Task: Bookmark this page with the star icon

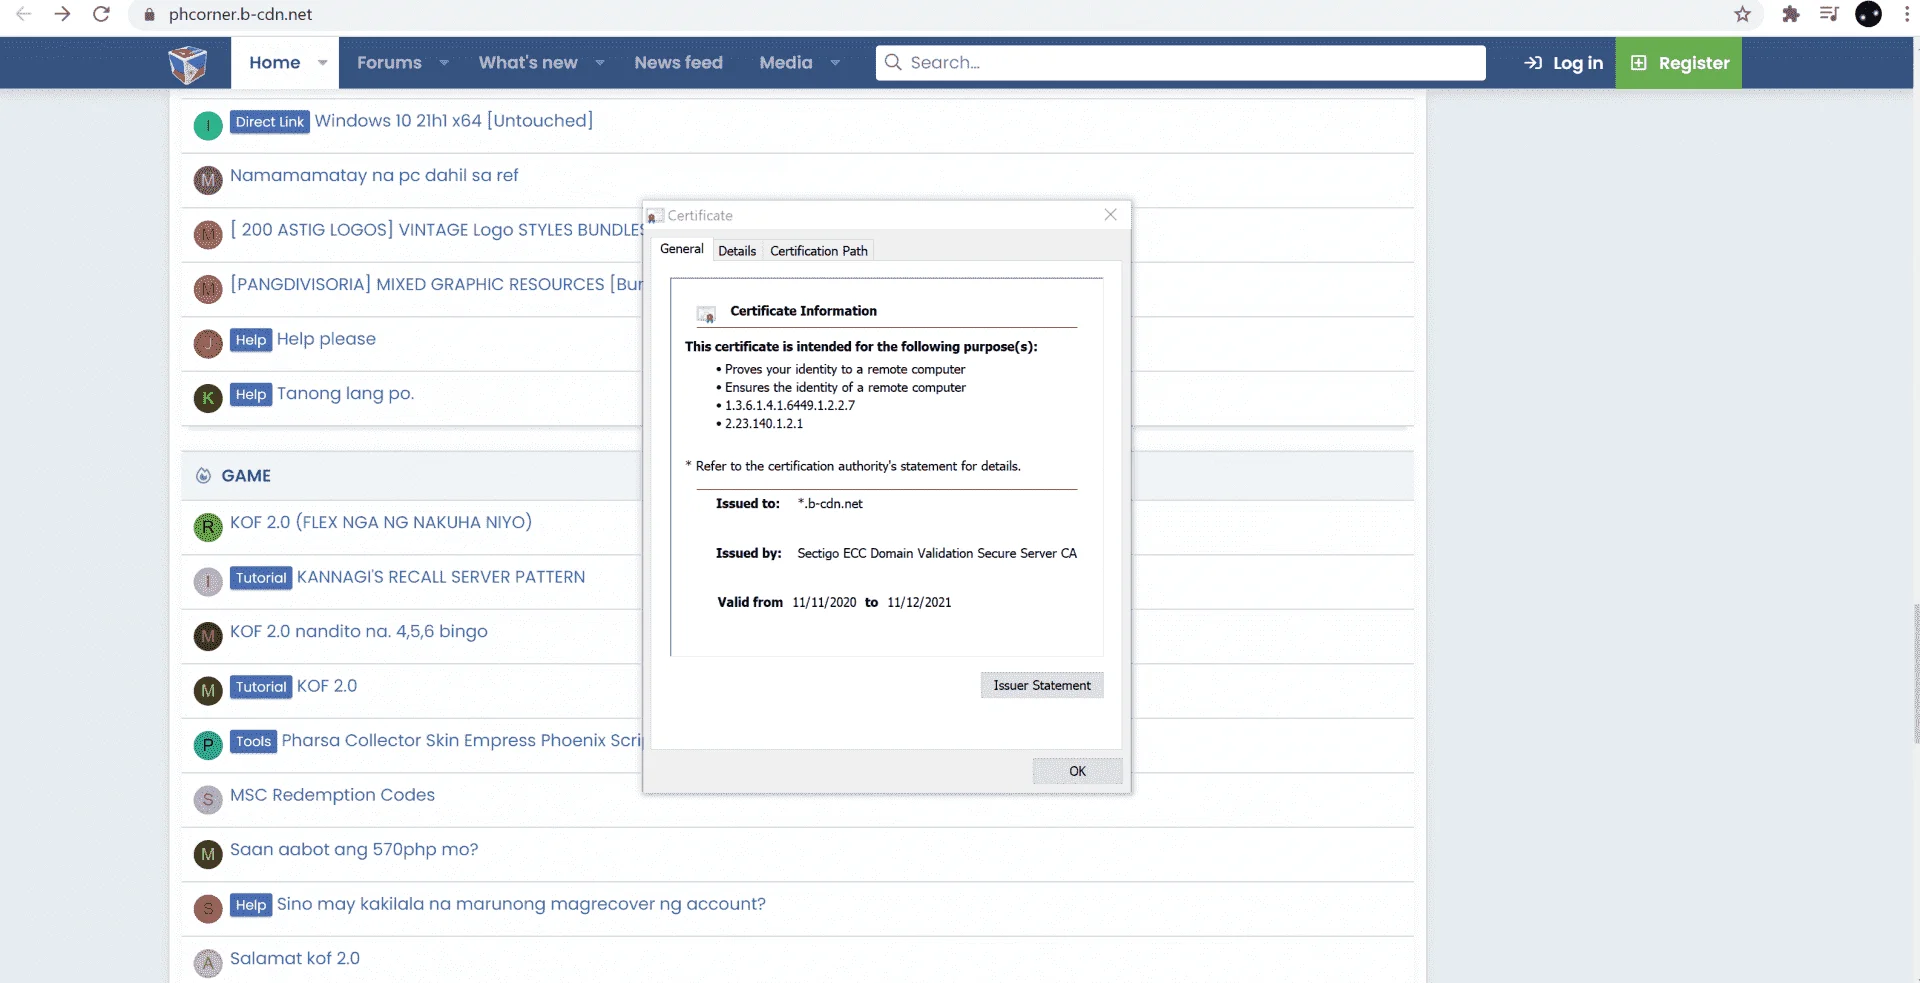Action: pos(1742,14)
